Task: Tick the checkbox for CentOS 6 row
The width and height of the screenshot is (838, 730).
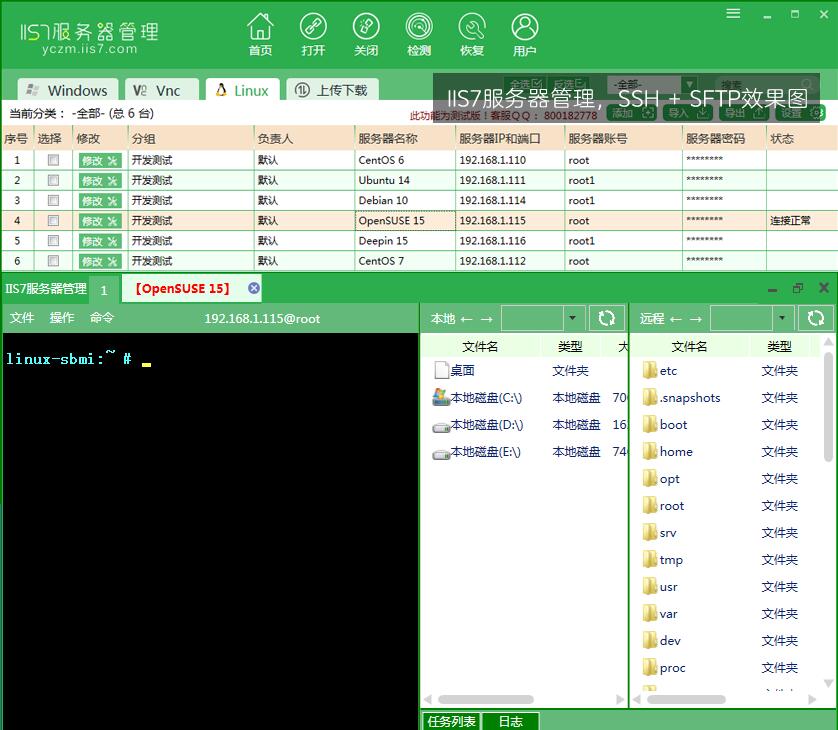Action: [x=54, y=160]
